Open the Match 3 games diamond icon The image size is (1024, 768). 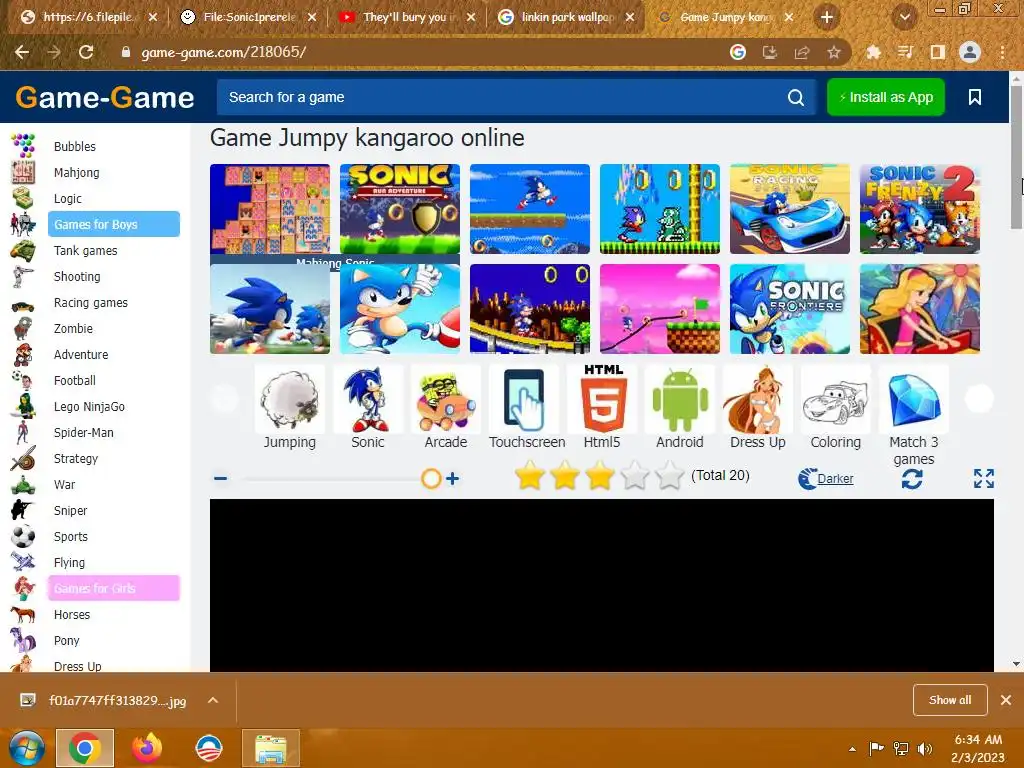coord(914,399)
